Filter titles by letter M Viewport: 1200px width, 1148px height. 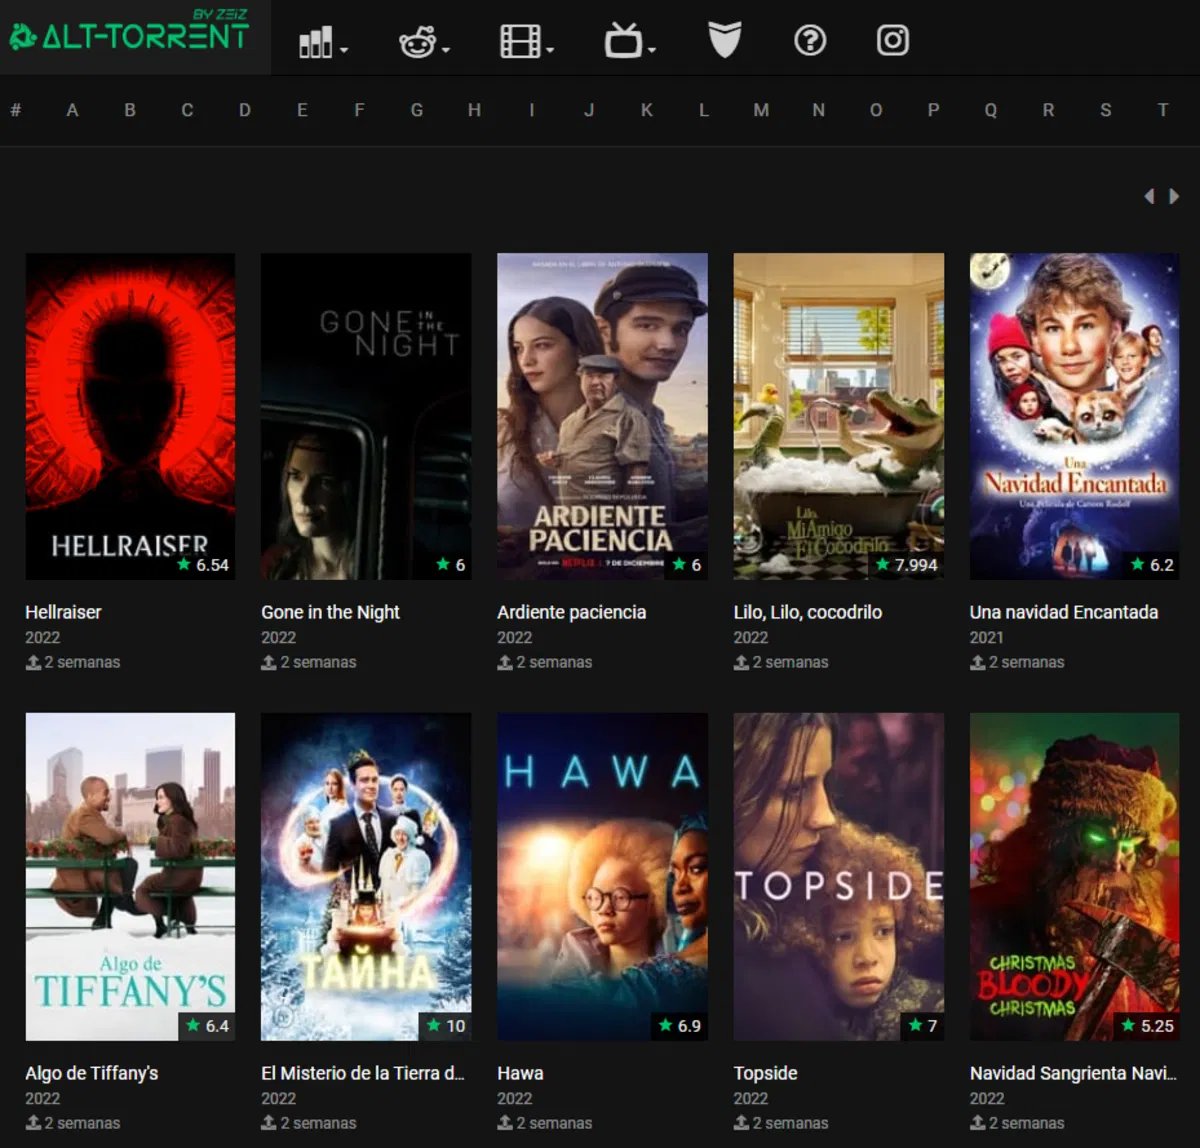(x=761, y=110)
